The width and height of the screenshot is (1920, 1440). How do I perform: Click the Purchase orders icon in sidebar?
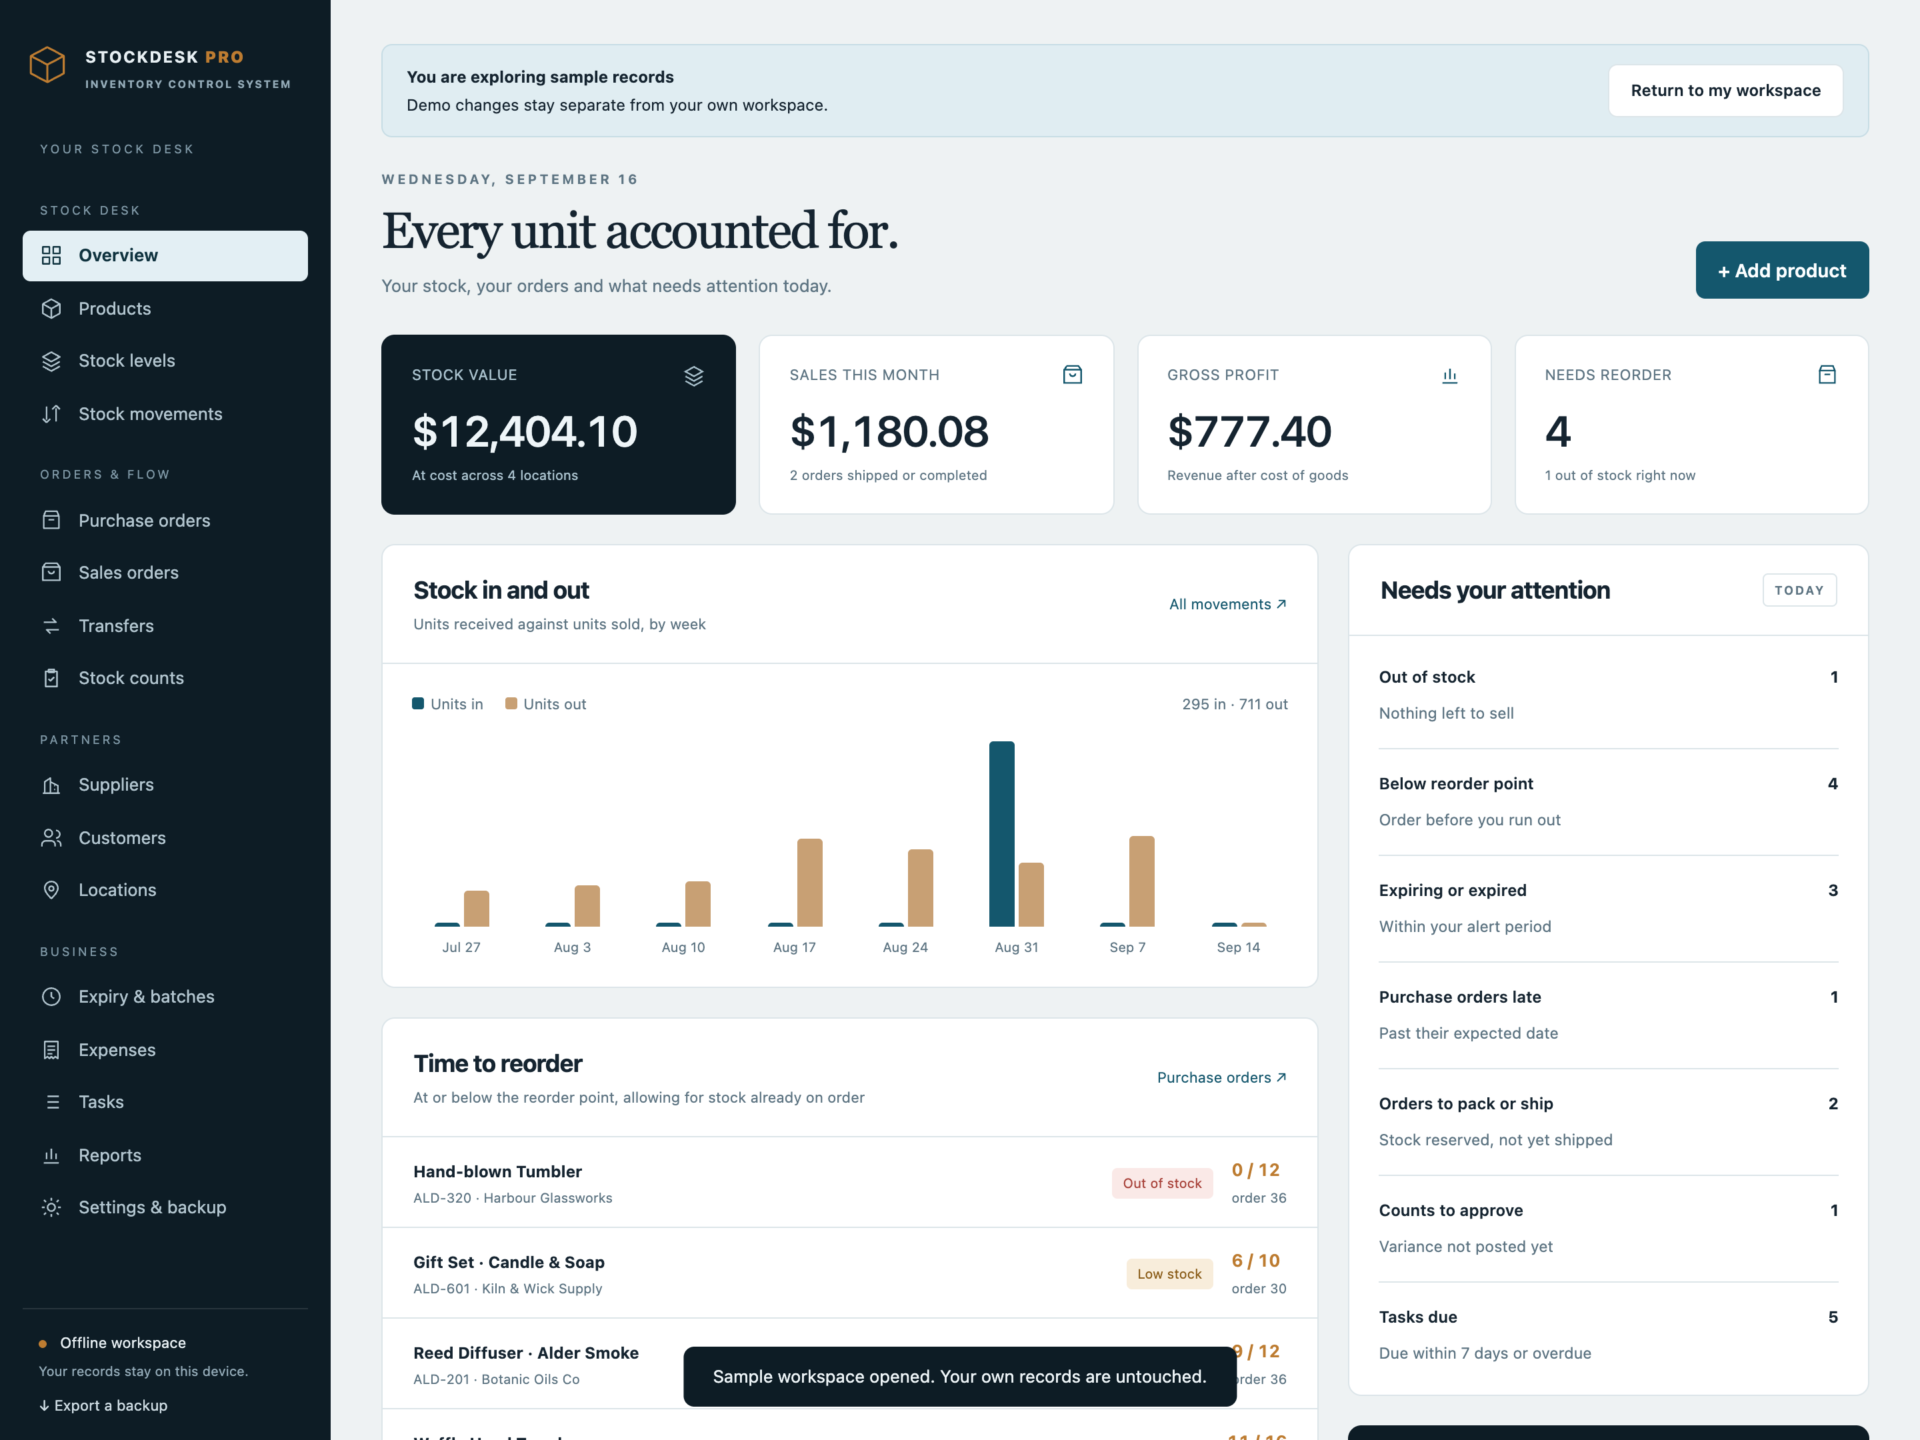coord(51,520)
